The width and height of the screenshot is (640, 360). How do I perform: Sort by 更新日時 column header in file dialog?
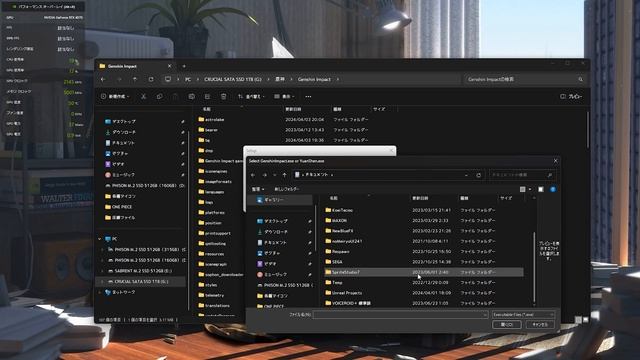pos(420,198)
